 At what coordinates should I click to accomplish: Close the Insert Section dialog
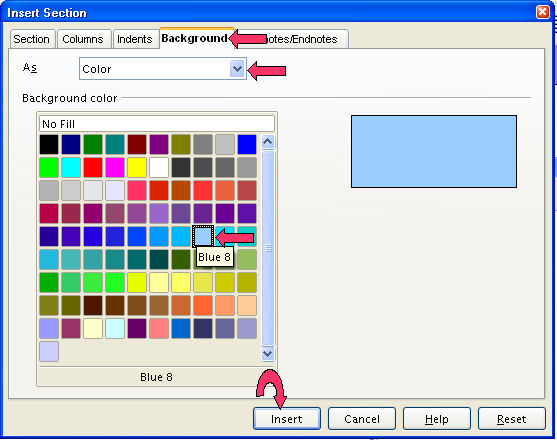pyautogui.click(x=542, y=12)
